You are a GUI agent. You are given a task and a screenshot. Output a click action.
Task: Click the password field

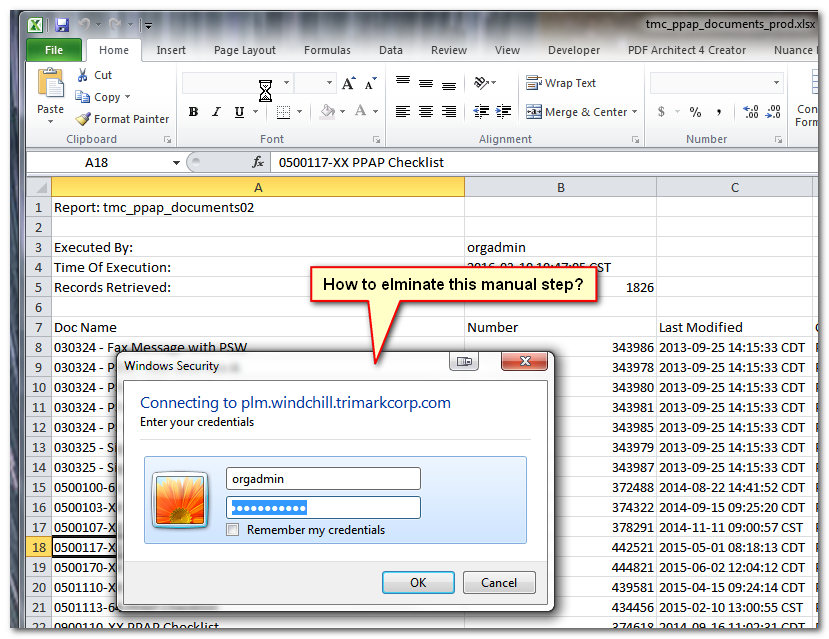323,508
